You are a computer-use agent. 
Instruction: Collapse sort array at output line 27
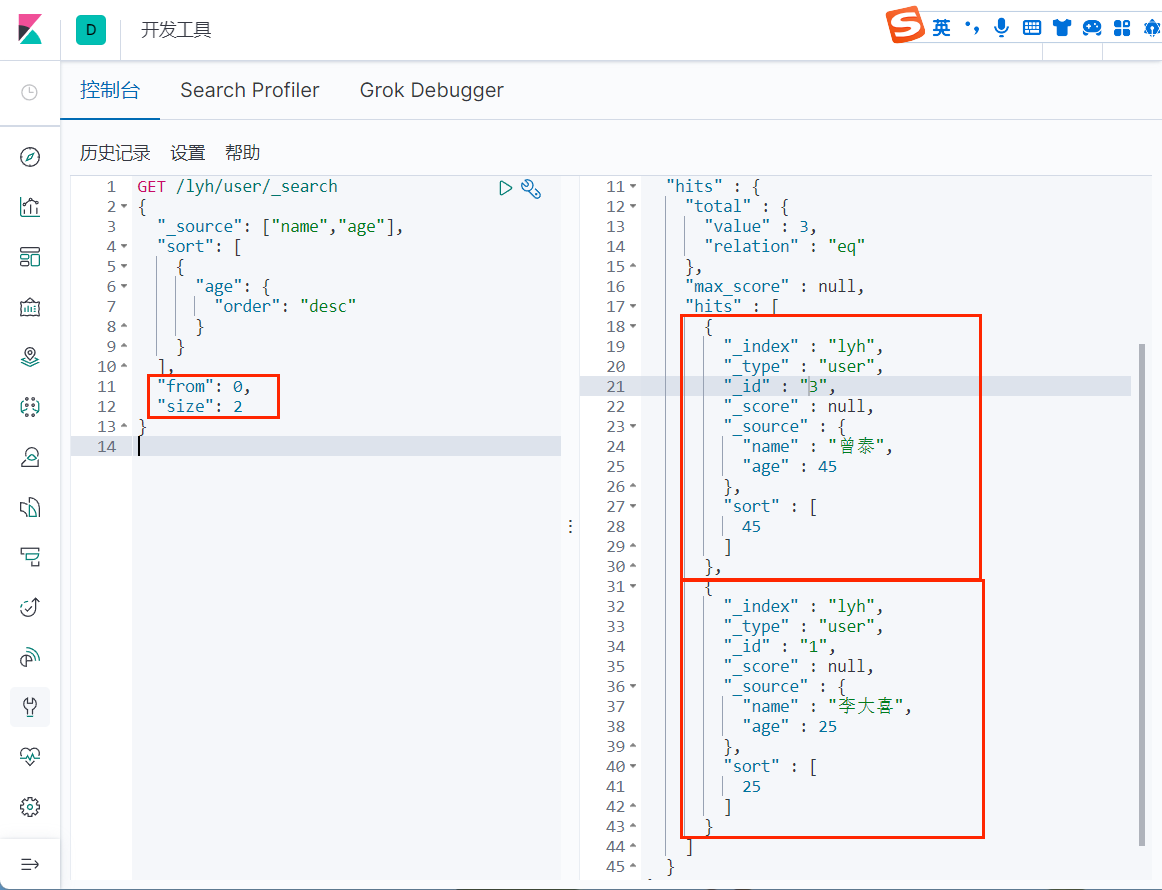pyautogui.click(x=633, y=507)
